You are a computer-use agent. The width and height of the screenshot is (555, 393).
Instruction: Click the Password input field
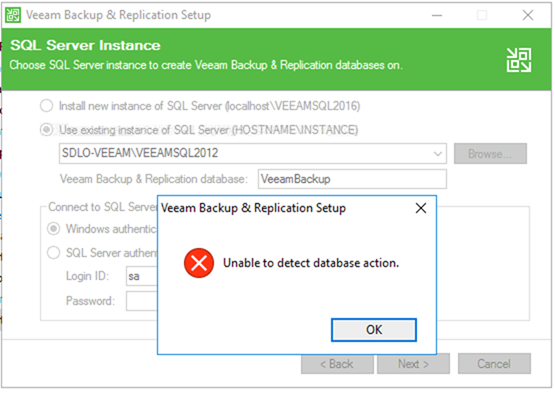pyautogui.click(x=142, y=301)
